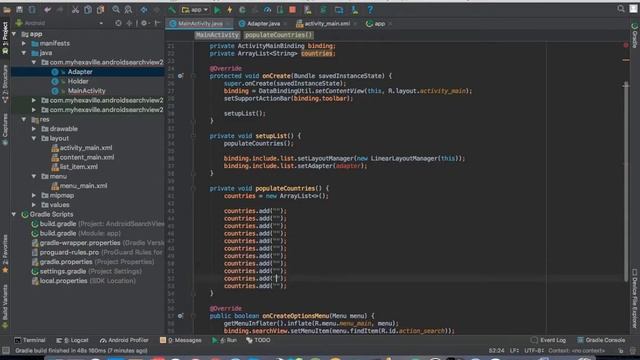Open the Gradle Console panel

(601, 340)
